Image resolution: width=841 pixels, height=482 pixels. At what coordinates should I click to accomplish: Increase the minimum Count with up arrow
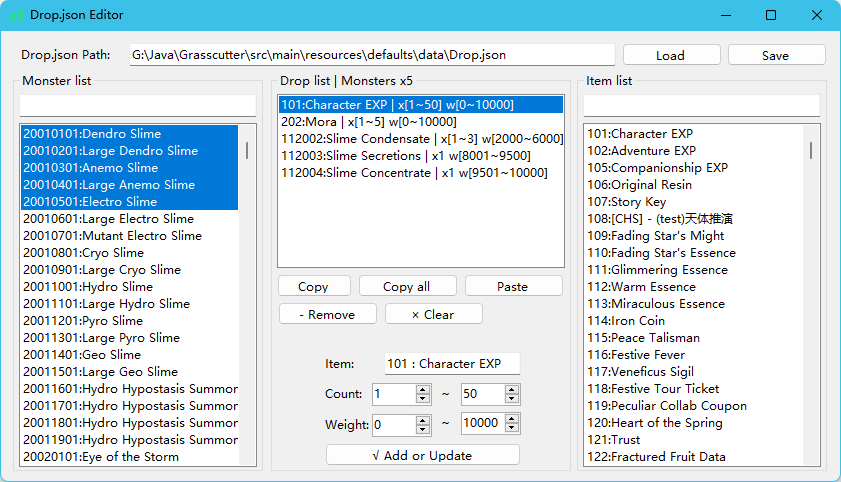click(x=423, y=389)
